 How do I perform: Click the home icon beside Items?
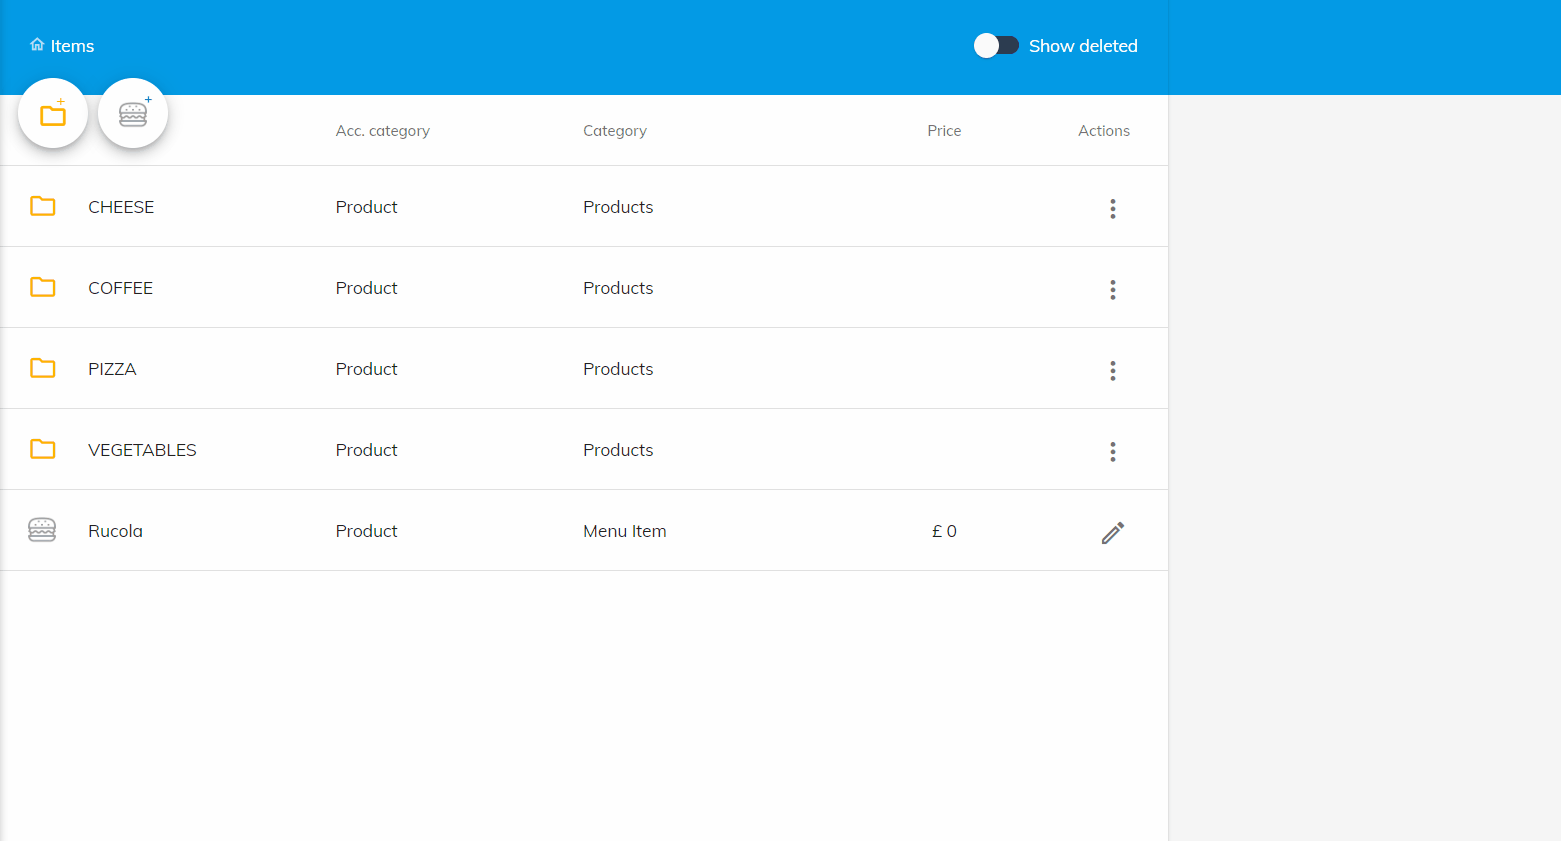(37, 45)
